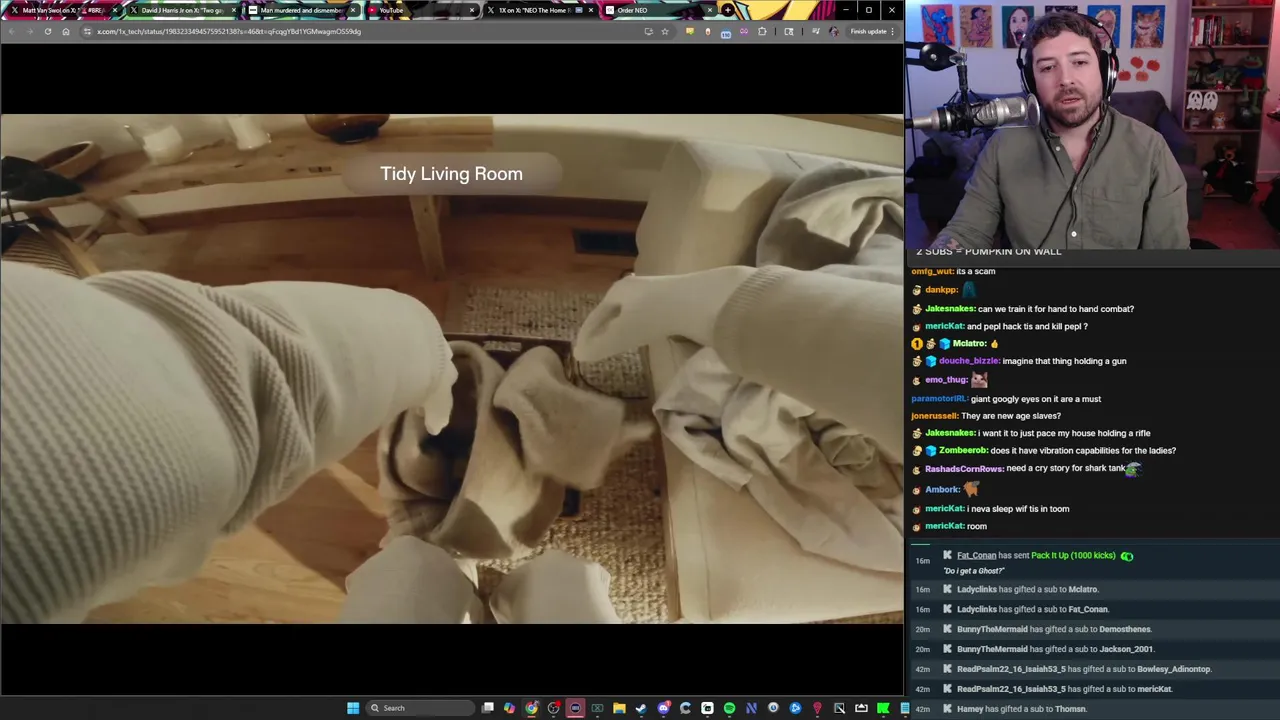1280x720 pixels.
Task: Click username Zombeerob in chat
Action: (962, 451)
